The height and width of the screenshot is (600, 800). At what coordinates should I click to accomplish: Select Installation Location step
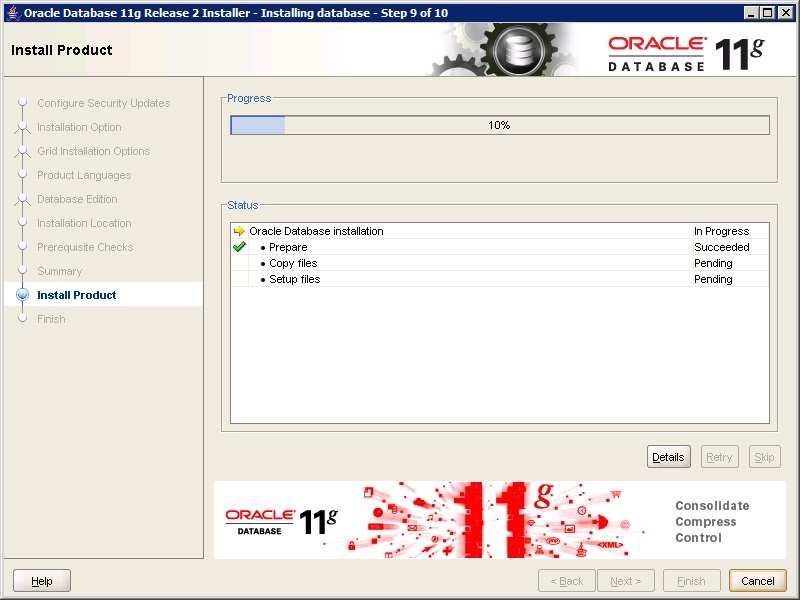click(x=84, y=223)
